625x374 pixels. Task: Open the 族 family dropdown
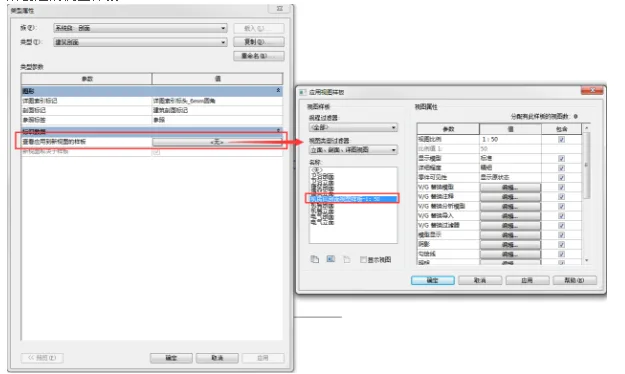140,28
